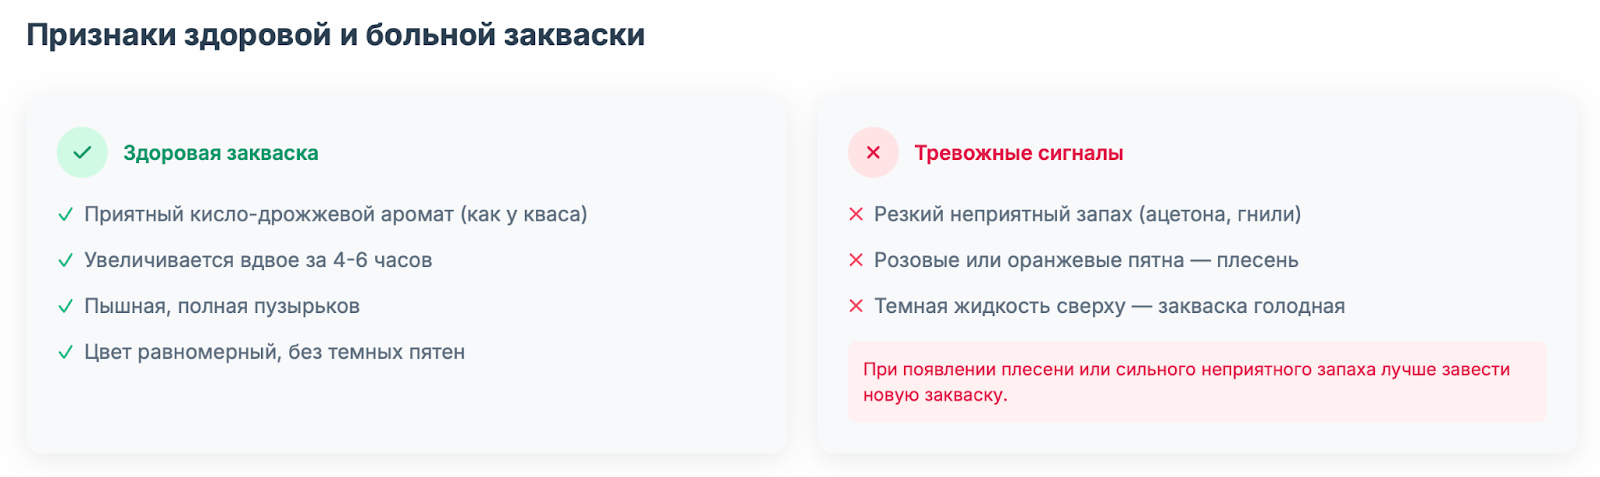Select the 'Здоровая закваска' heading
The width and height of the screenshot is (1600, 477).
pyautogui.click(x=221, y=153)
